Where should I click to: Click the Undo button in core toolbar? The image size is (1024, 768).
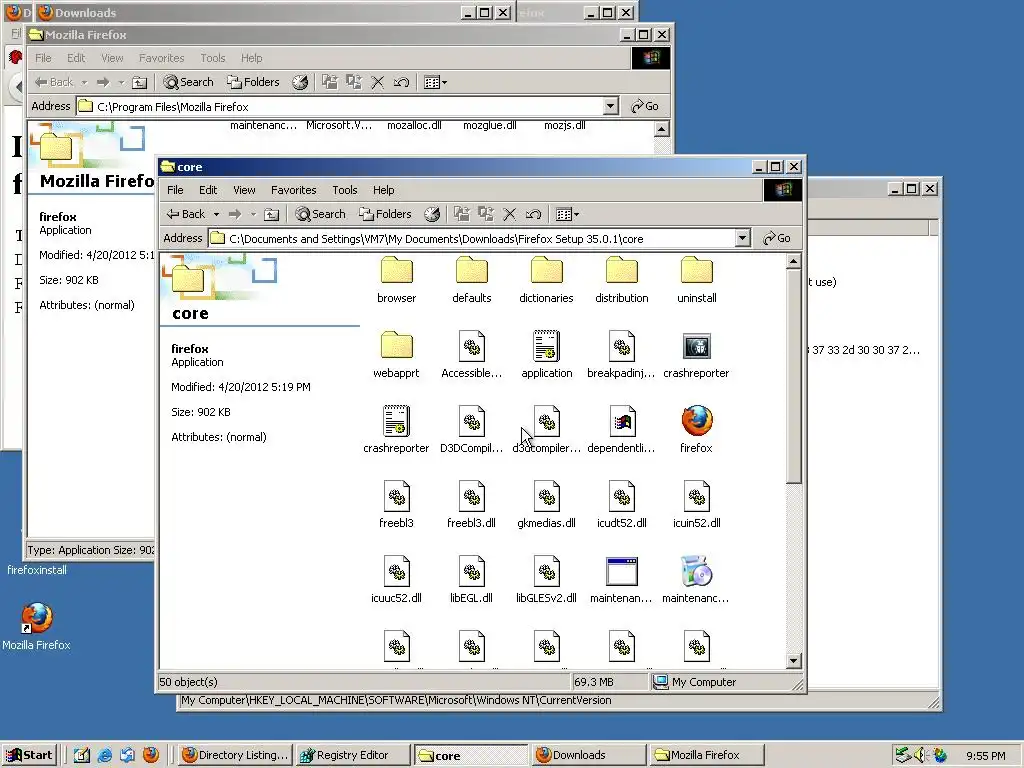tap(534, 214)
